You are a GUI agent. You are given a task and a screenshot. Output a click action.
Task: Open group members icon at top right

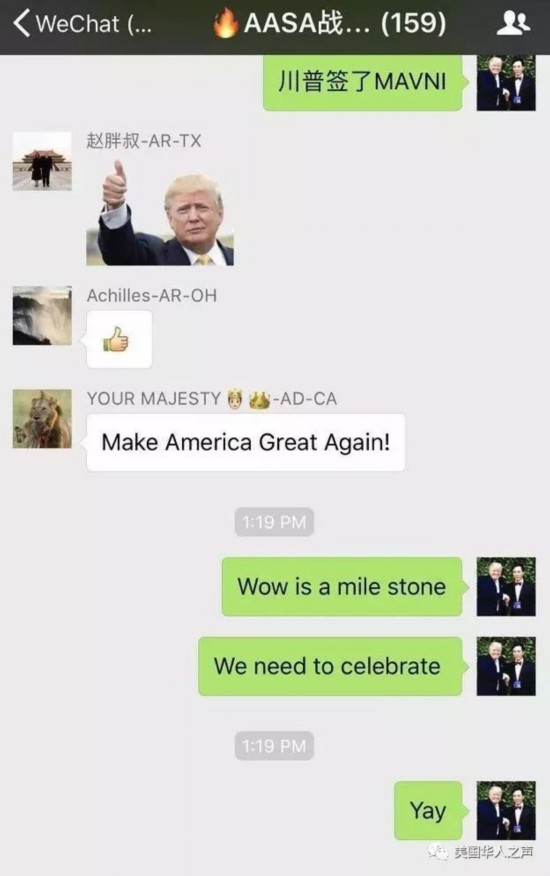513,23
